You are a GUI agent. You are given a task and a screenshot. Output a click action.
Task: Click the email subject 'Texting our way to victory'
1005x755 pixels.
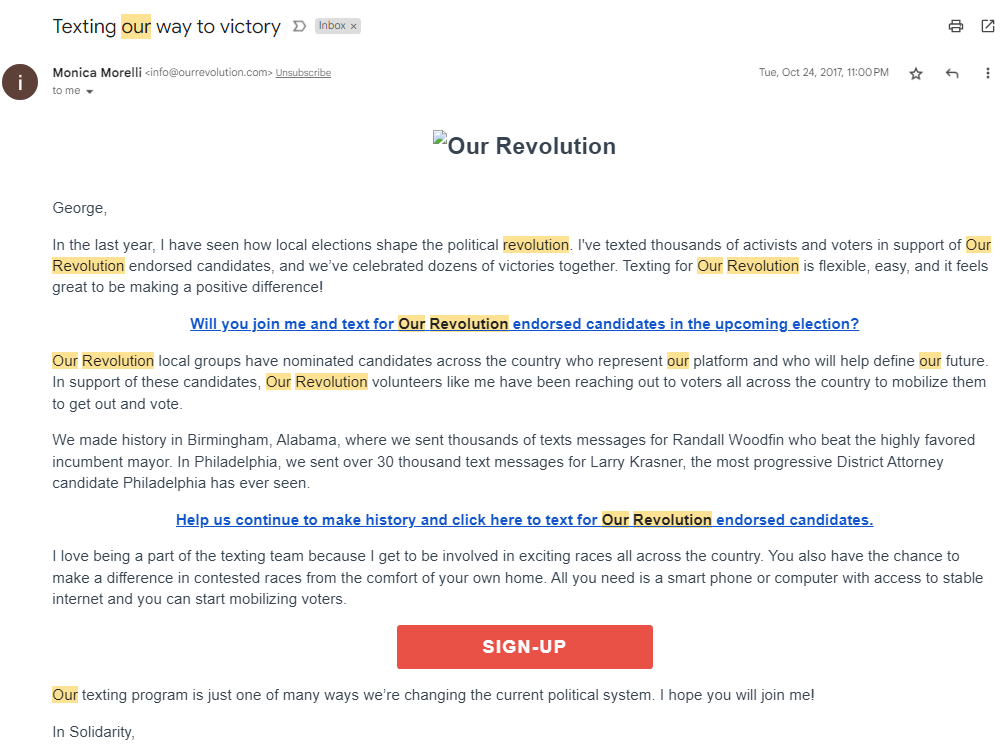[x=166, y=27]
